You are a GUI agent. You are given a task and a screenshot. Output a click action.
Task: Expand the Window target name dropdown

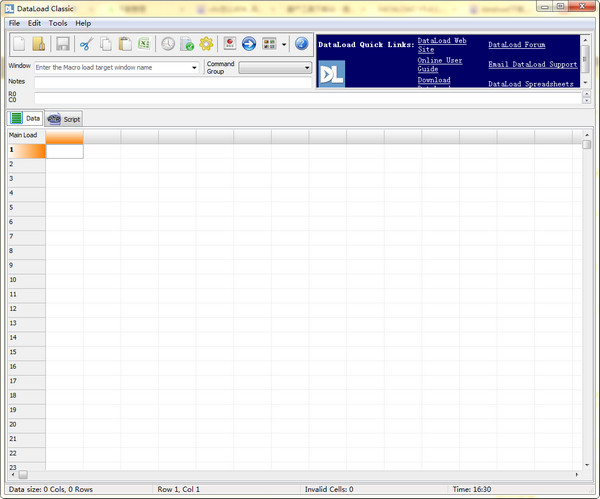tap(194, 68)
